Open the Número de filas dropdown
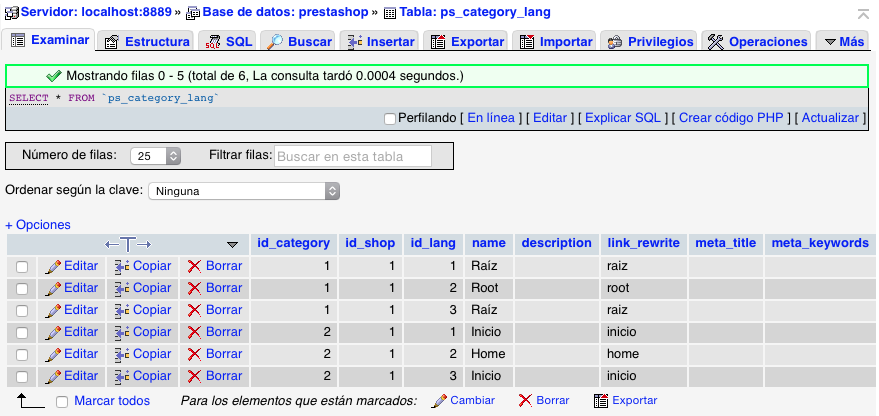The image size is (879, 416). point(155,156)
